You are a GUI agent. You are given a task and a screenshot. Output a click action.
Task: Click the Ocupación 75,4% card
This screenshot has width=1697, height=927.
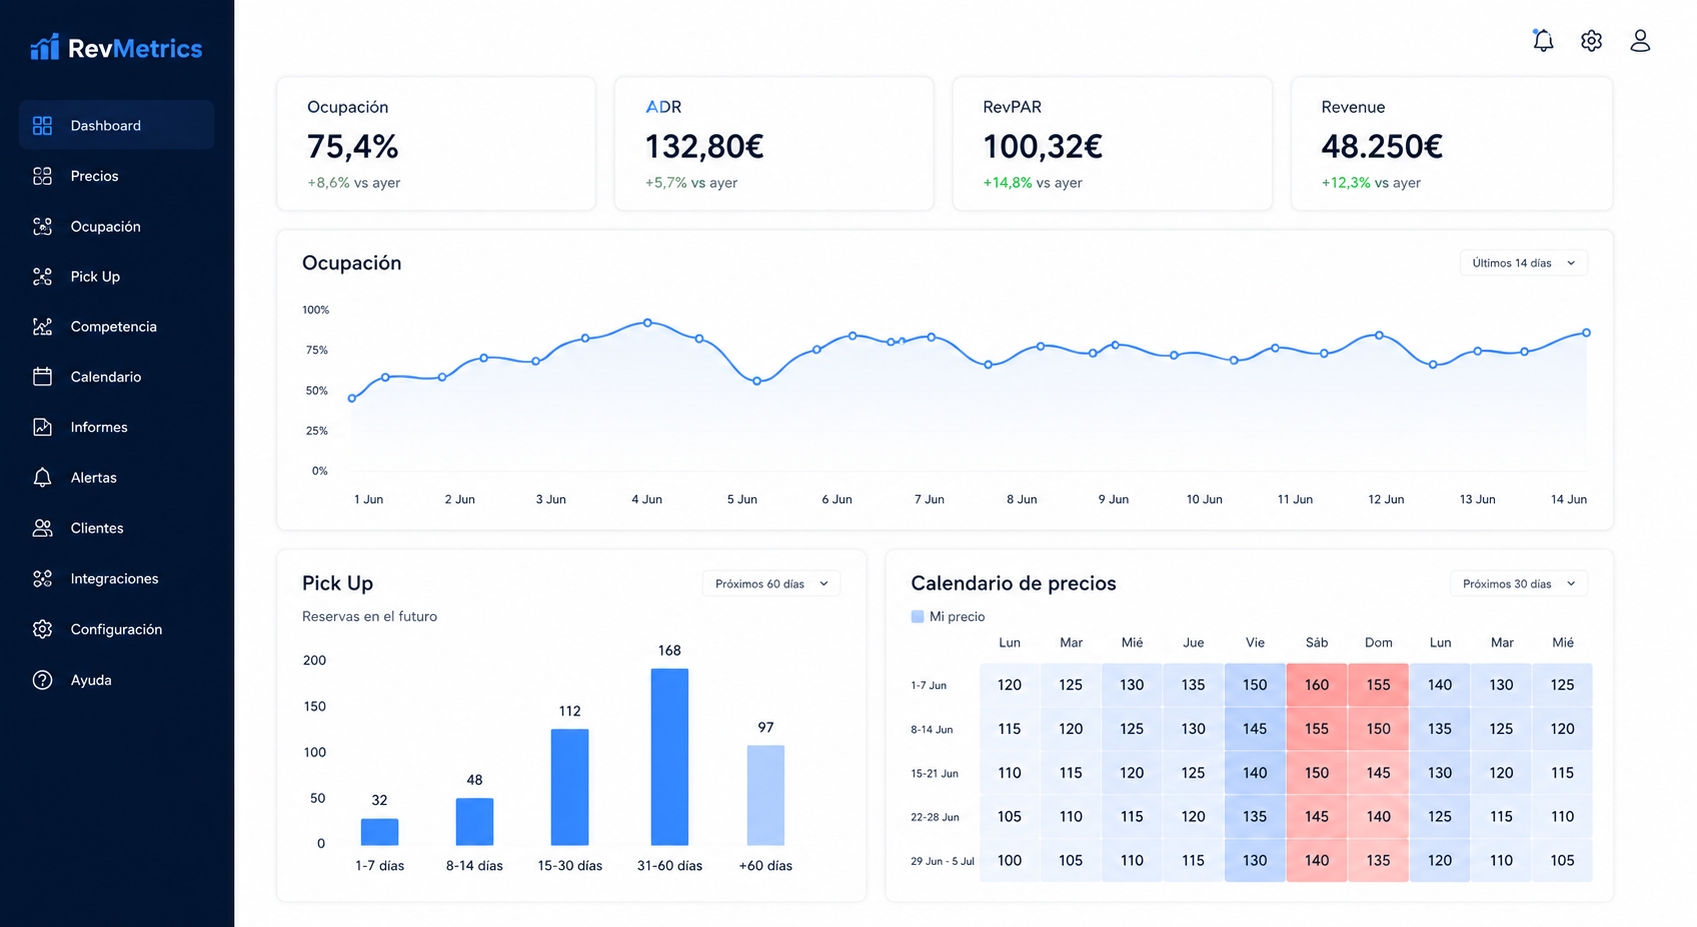pyautogui.click(x=436, y=144)
